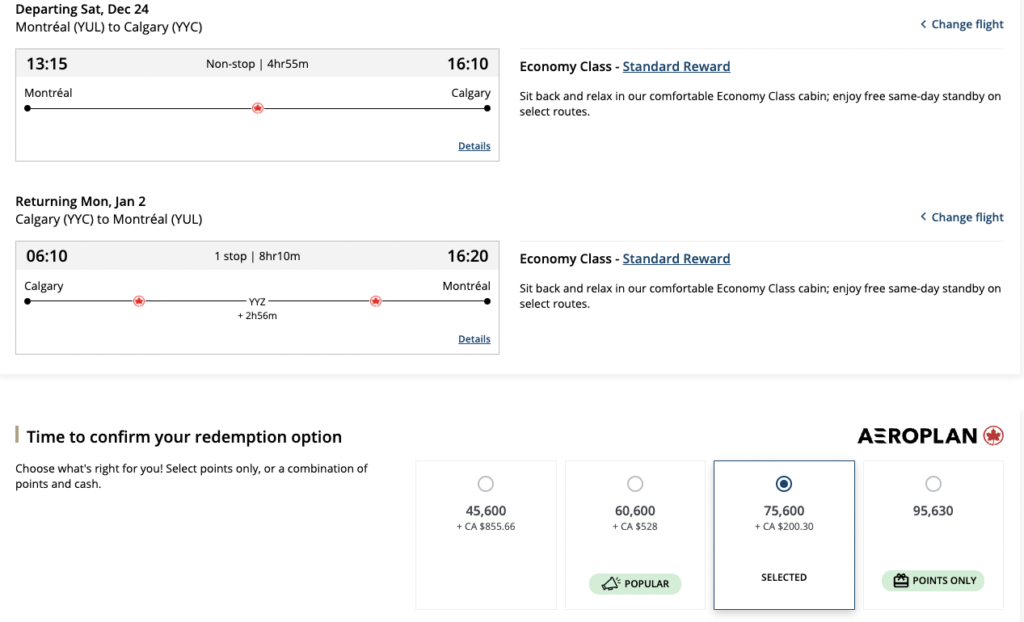
Task: Open Details for Calgary to Montréal flight
Action: click(x=474, y=339)
